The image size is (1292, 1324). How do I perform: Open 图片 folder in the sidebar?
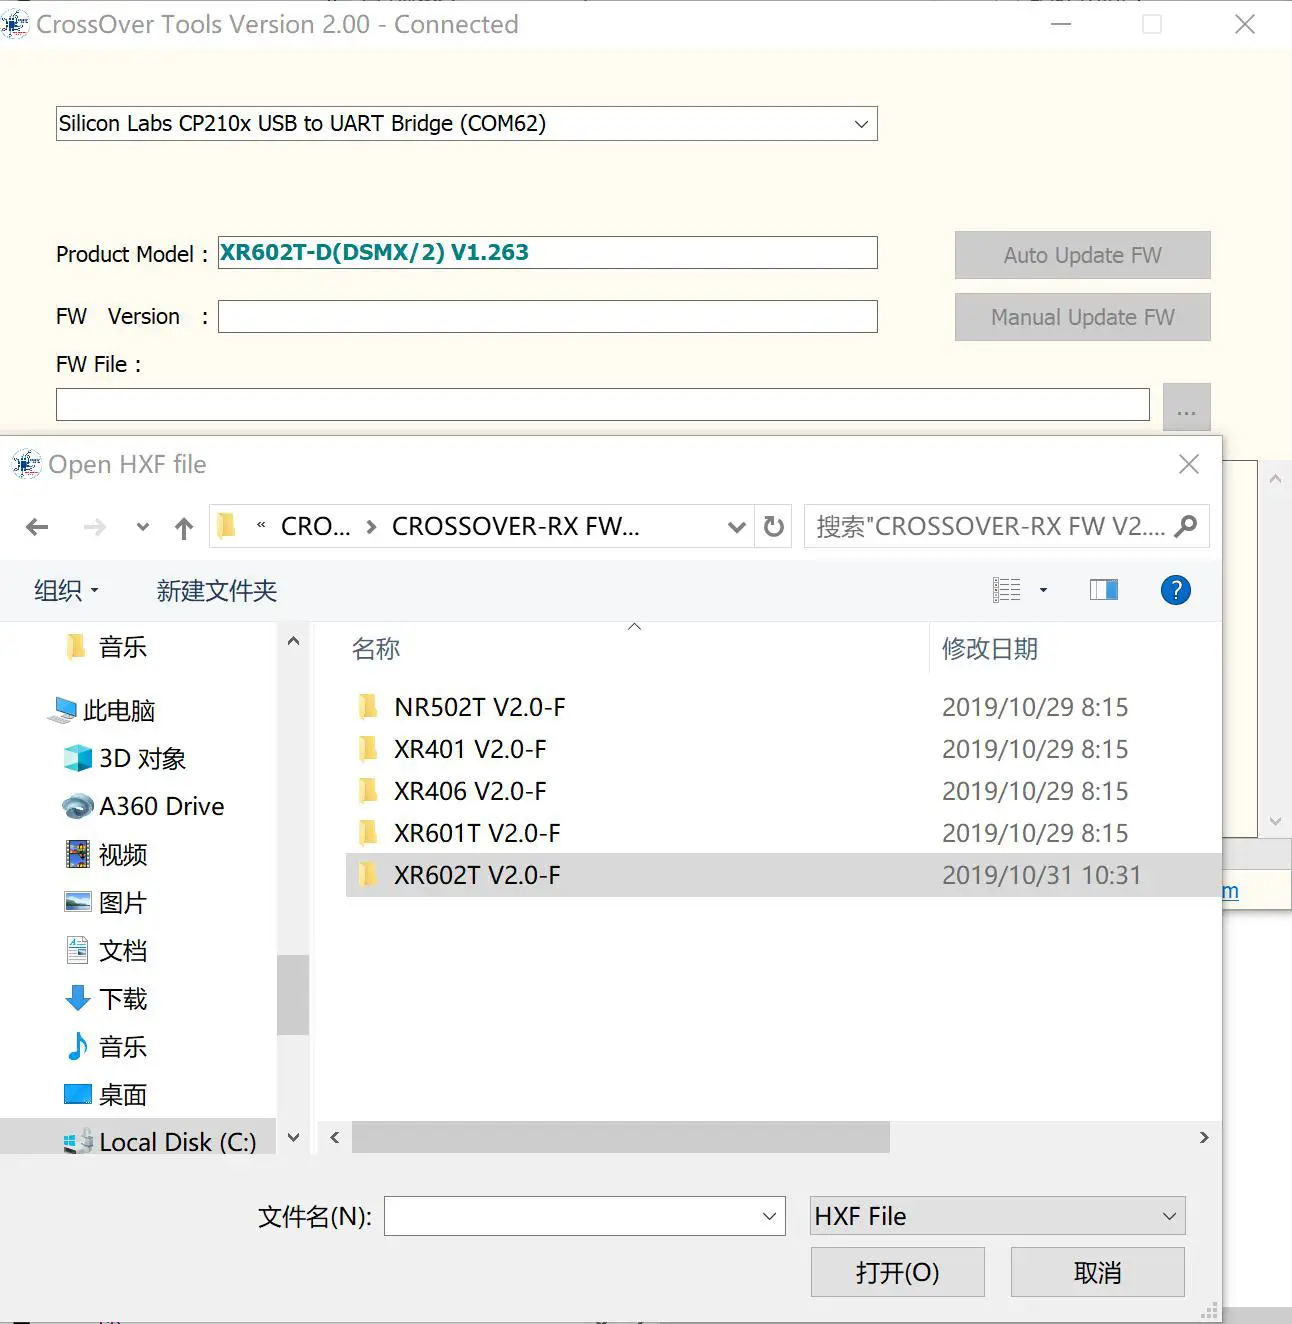point(123,903)
